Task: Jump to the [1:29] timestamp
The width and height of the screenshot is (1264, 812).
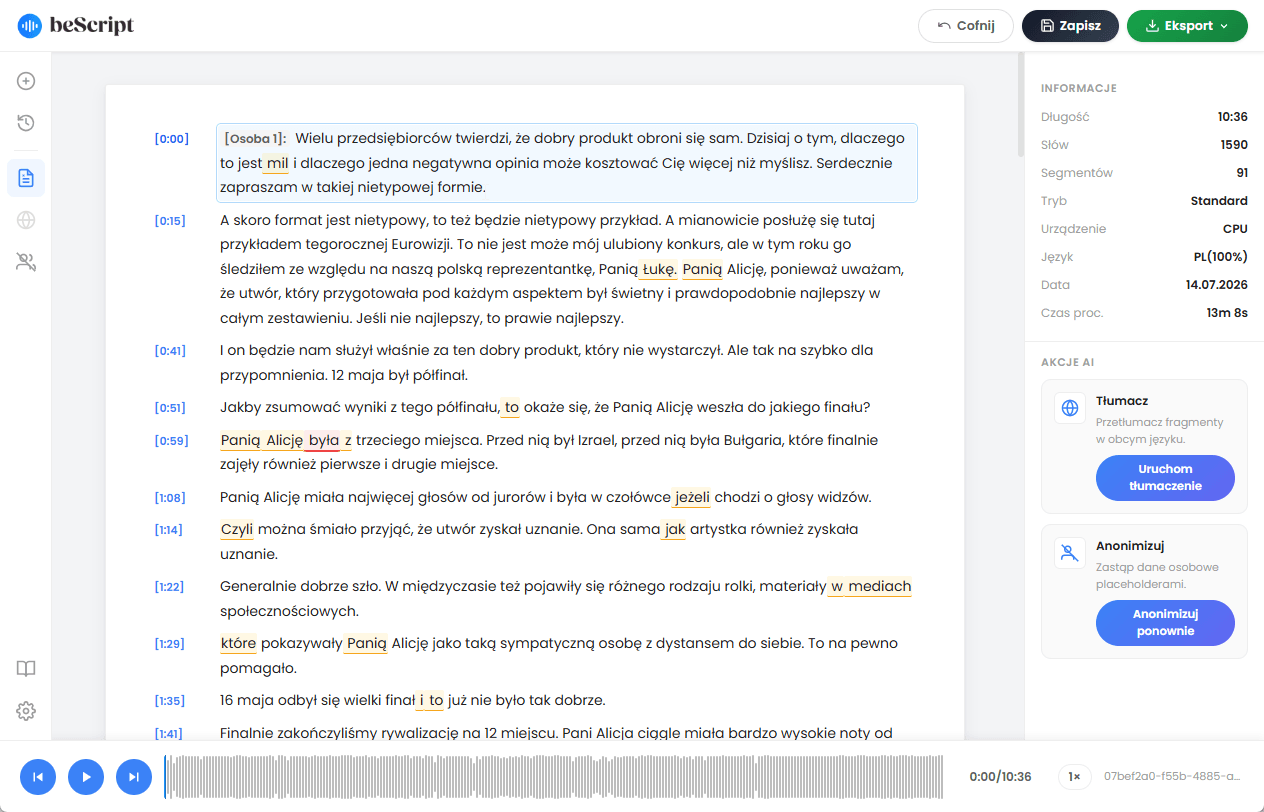Action: tap(169, 644)
